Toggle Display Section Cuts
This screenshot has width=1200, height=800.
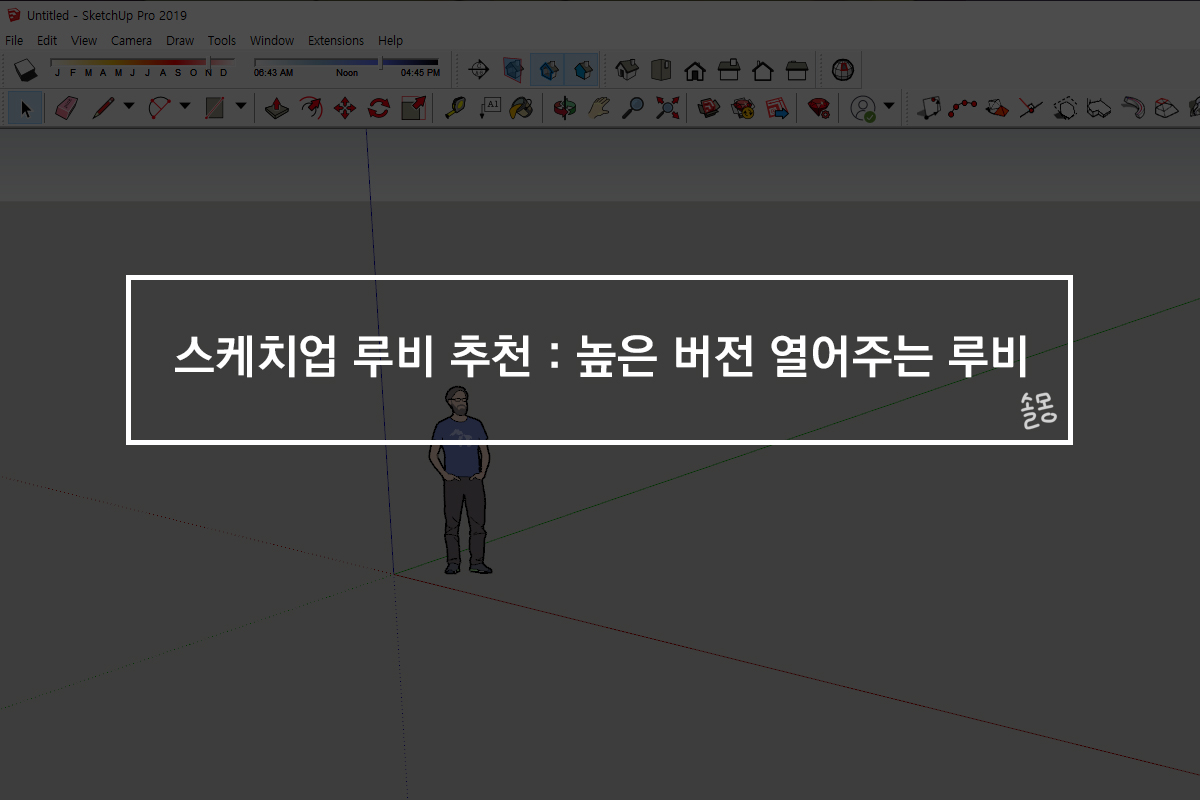[x=547, y=70]
